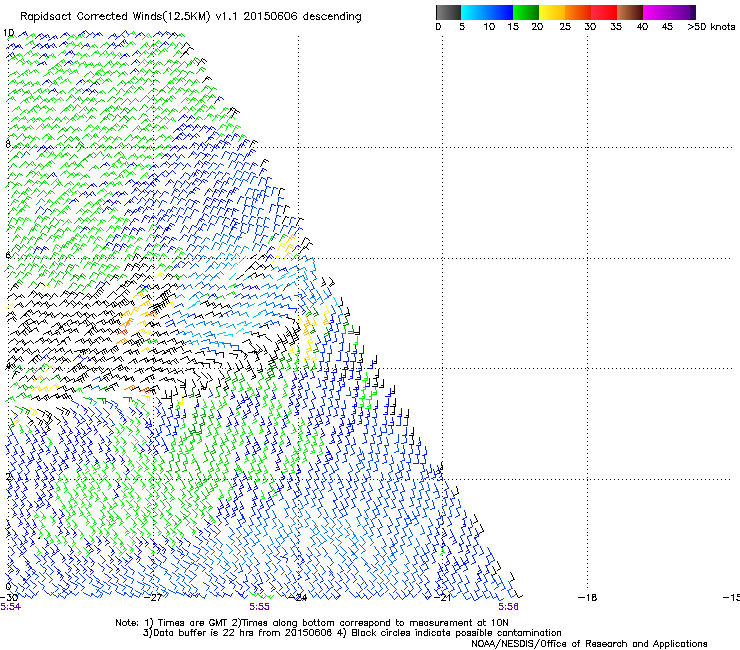Click the purple '5:54' time label
This screenshot has width=740, height=650.
[x=10, y=607]
